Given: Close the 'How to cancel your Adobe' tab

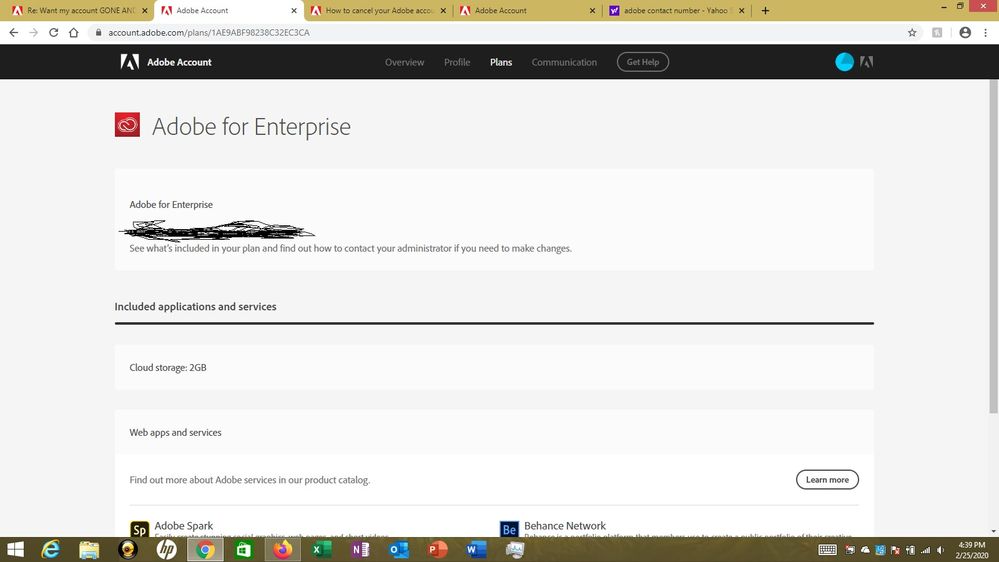Looking at the screenshot, I should (443, 10).
